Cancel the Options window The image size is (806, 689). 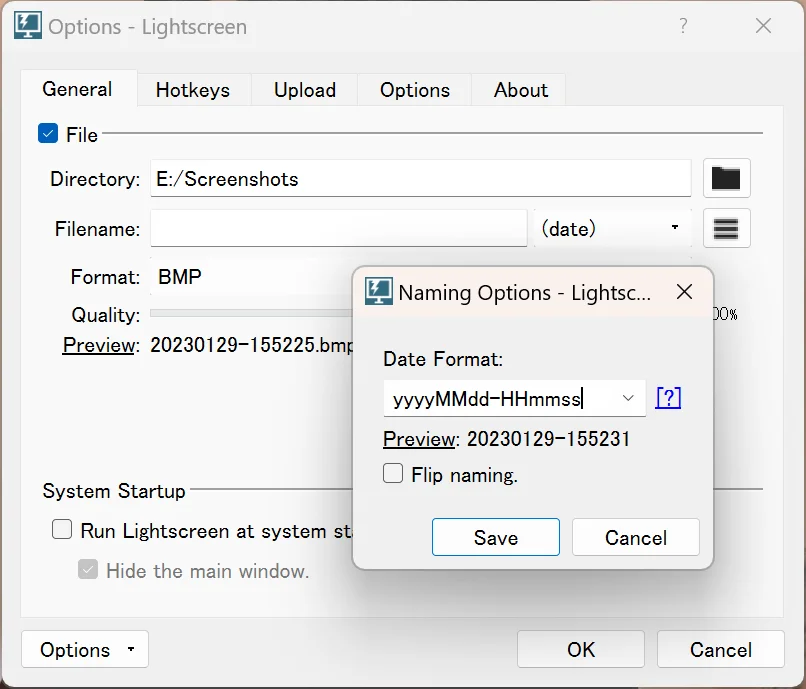pyautogui.click(x=721, y=649)
